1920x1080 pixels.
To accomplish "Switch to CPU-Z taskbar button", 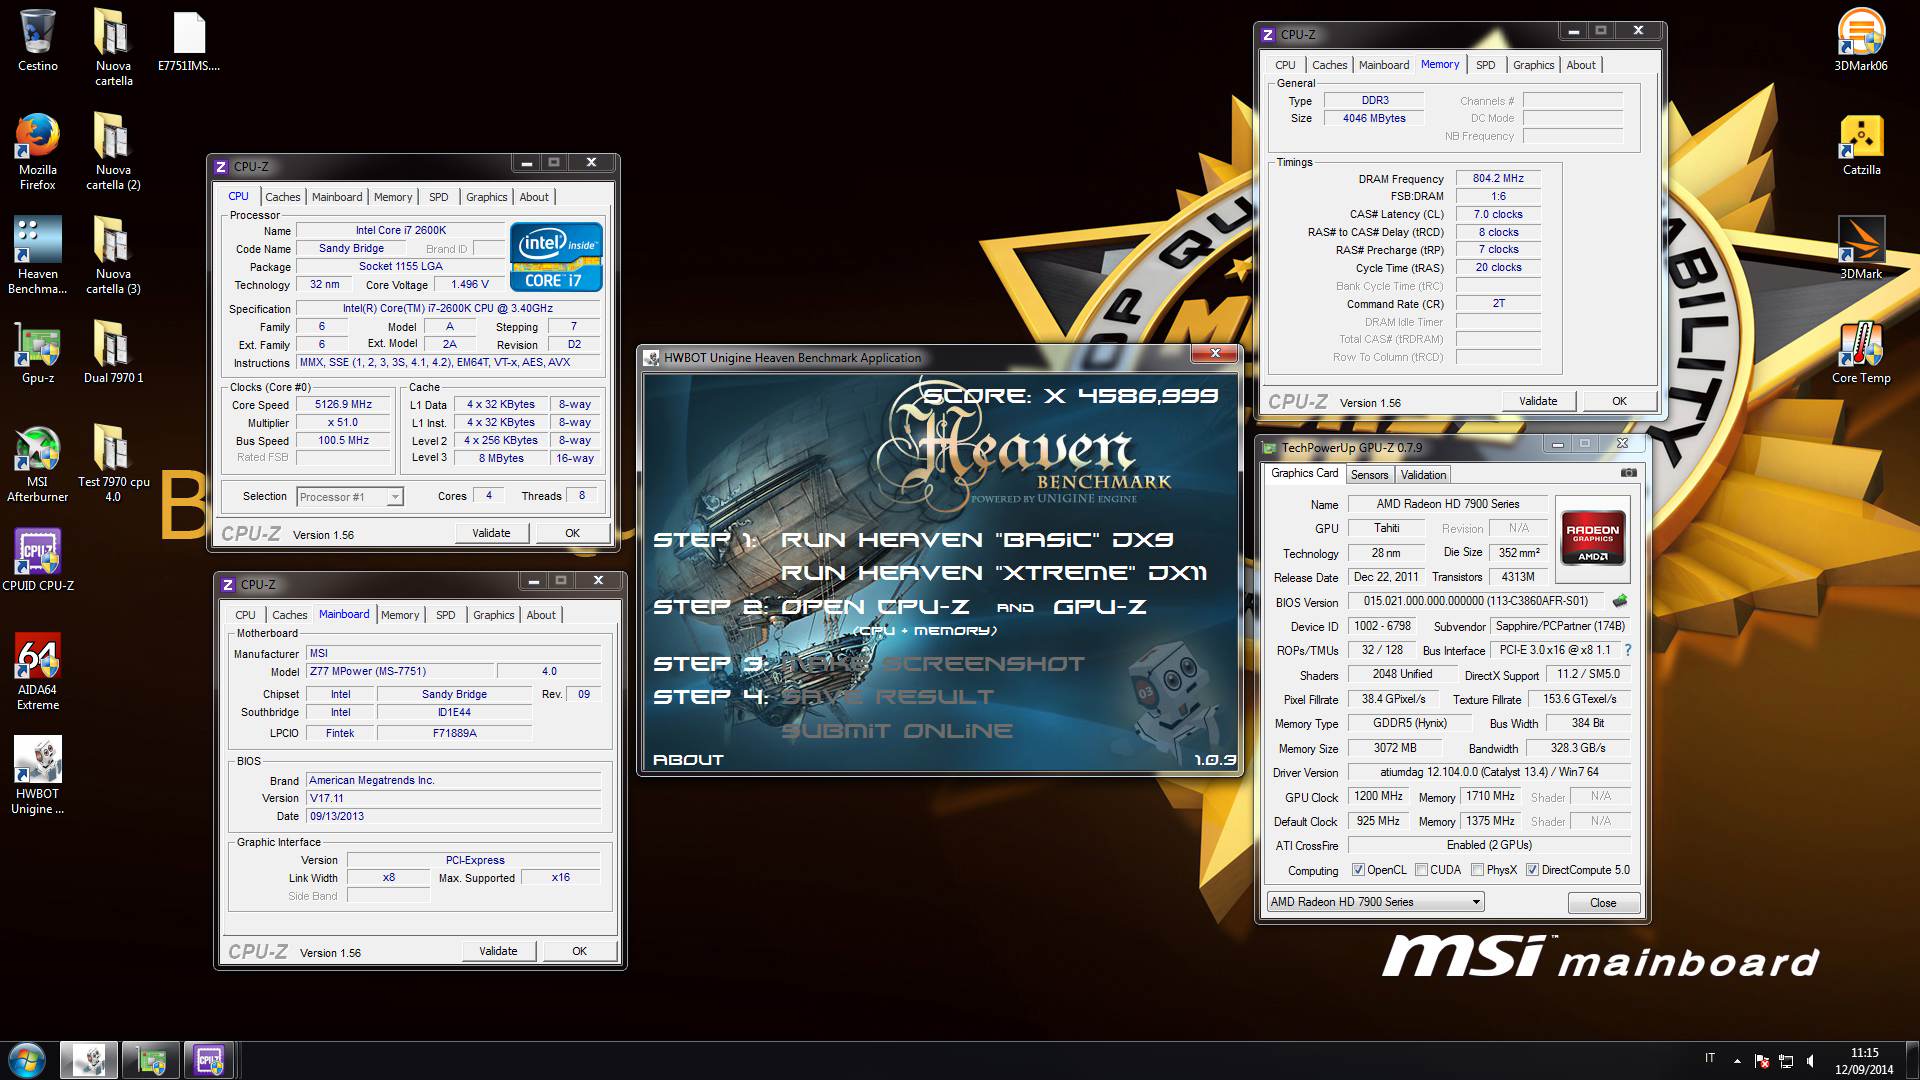I will (209, 1060).
